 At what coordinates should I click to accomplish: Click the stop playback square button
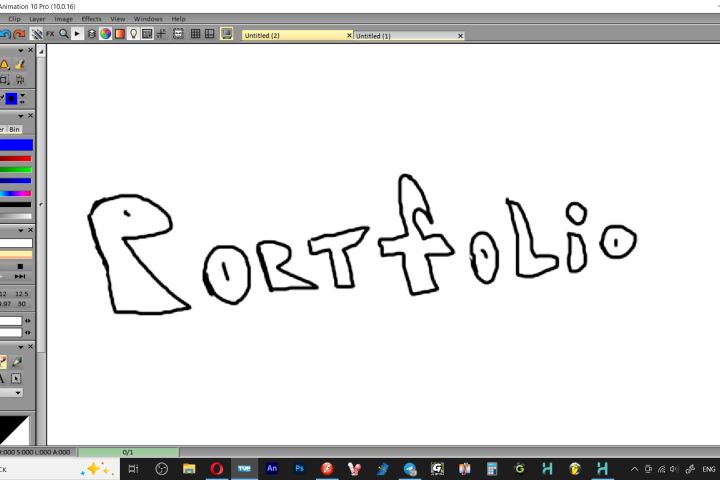[x=20, y=266]
